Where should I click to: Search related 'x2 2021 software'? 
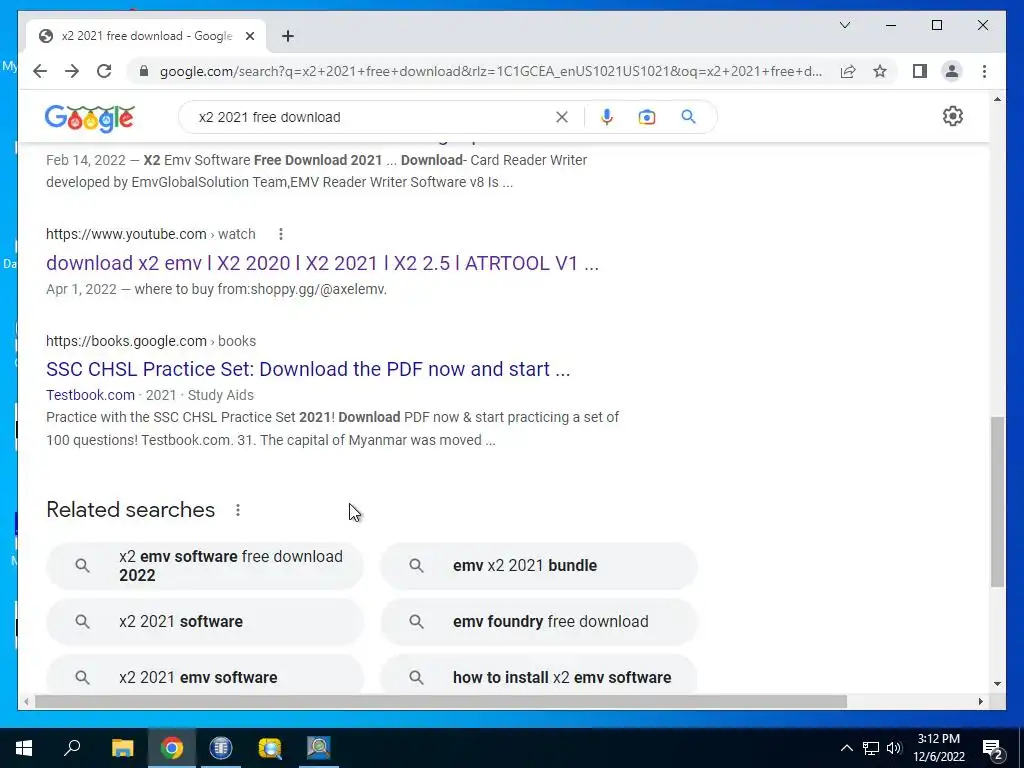(205, 622)
